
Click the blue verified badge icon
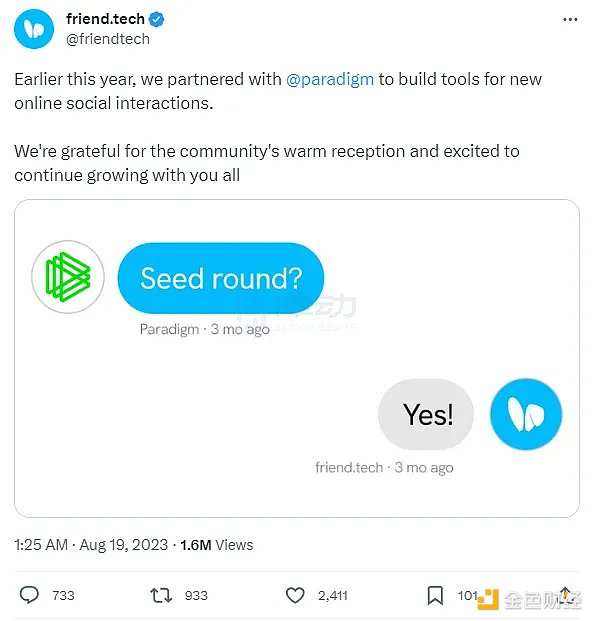tap(157, 19)
